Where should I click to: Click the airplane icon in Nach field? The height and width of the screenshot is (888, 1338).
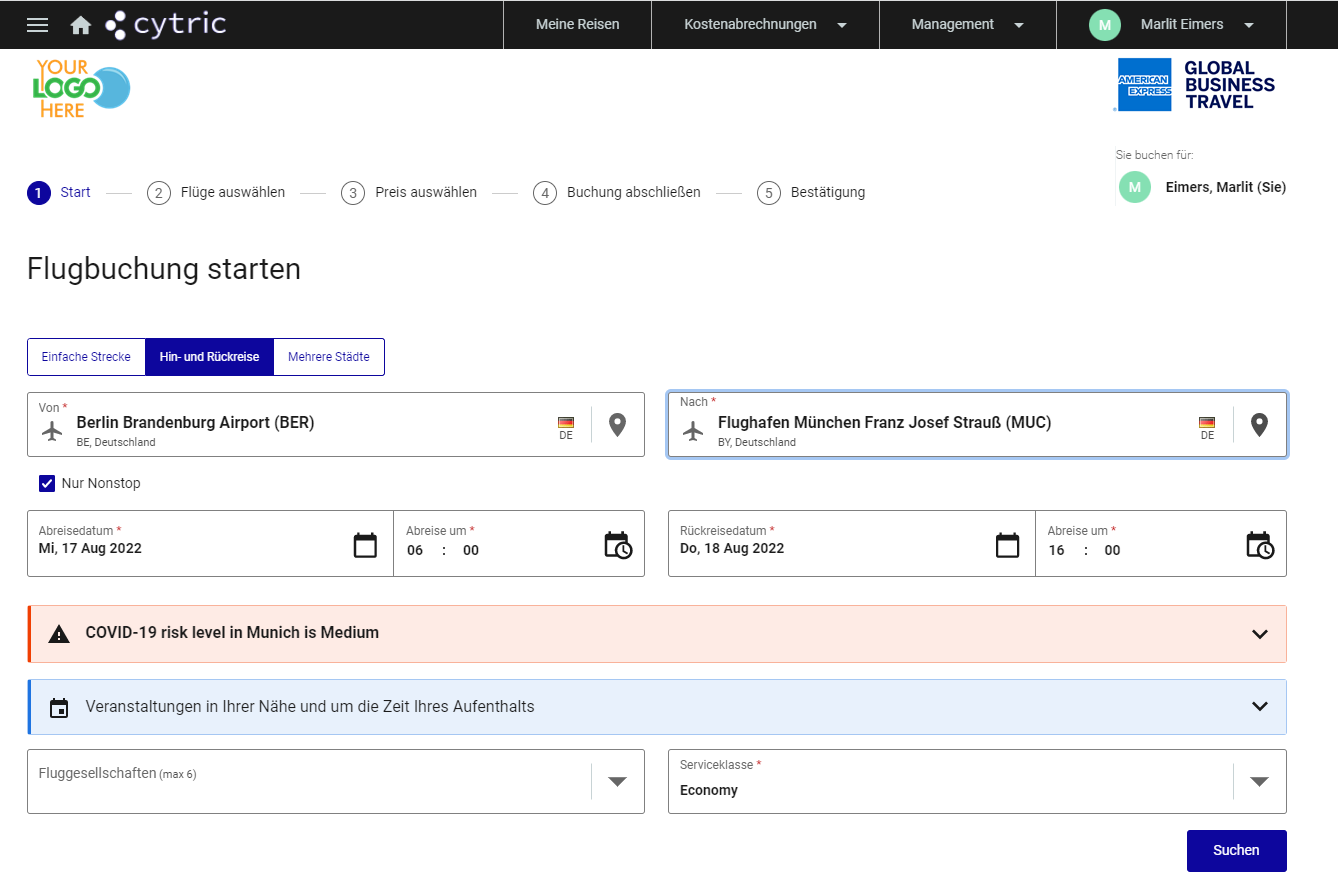[693, 430]
